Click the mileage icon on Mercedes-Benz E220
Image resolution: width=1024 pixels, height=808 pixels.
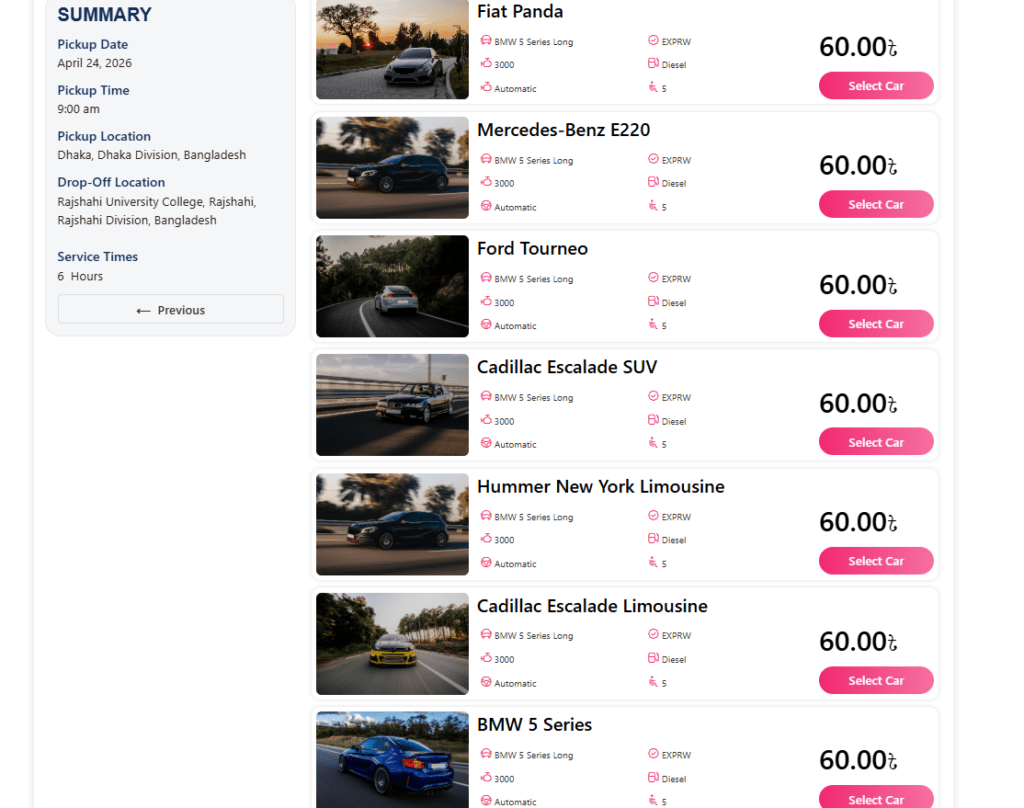486,182
